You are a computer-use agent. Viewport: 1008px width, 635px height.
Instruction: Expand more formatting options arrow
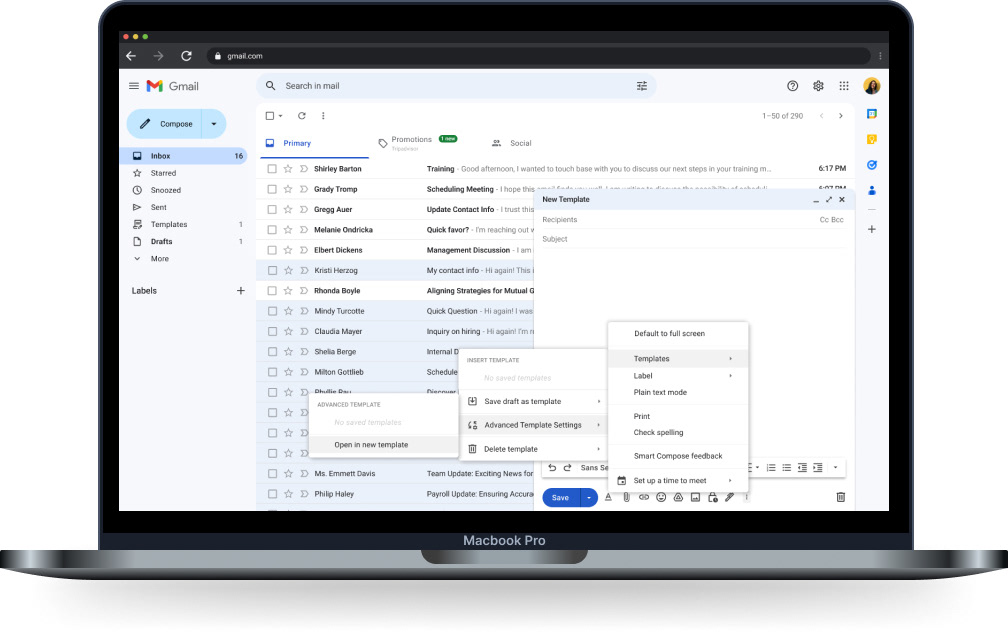(836, 468)
